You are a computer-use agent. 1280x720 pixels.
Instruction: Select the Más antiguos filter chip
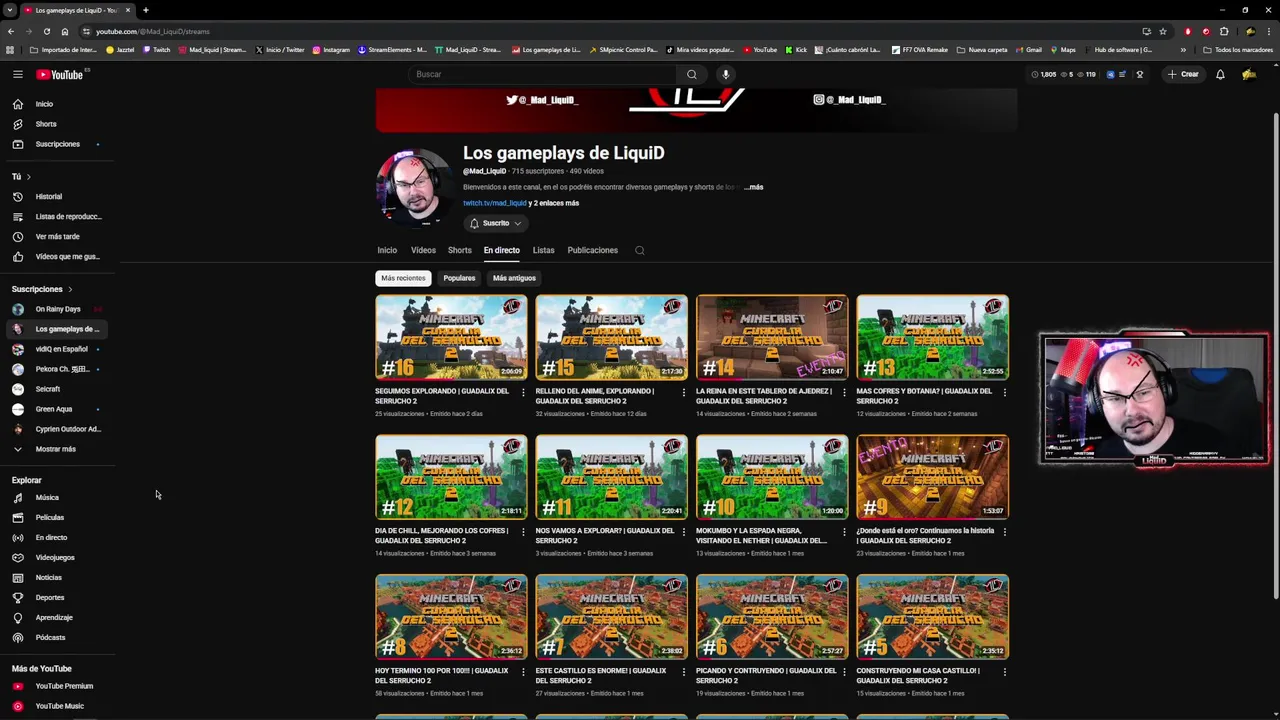coord(514,278)
